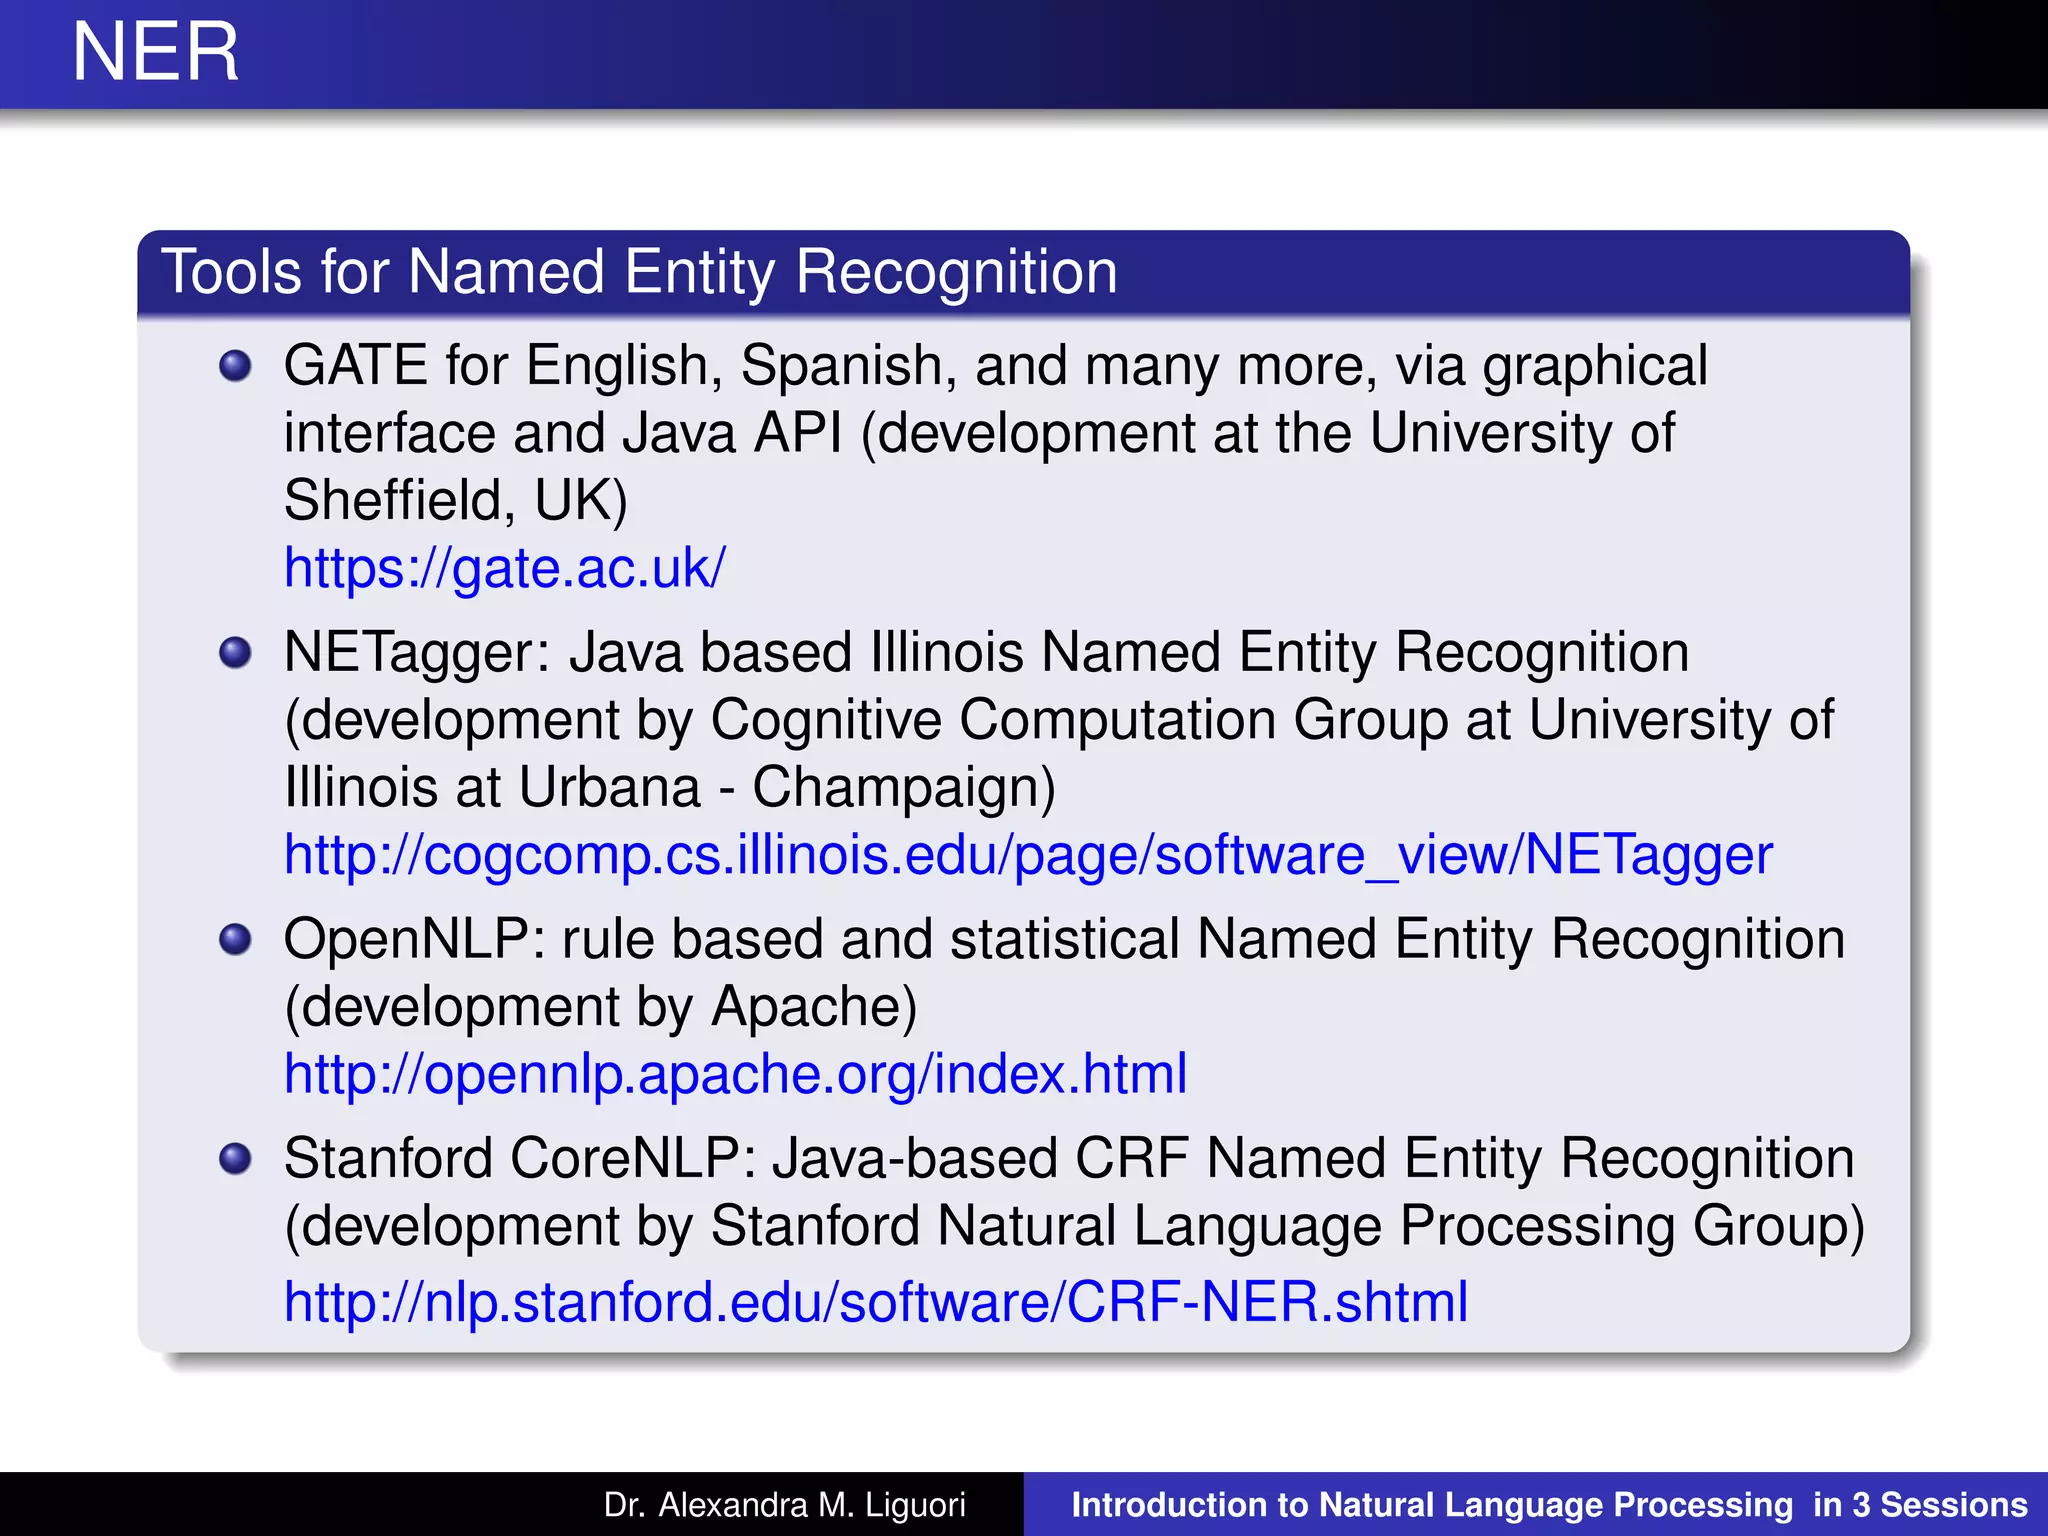Open the https://gate.ac.uk/ link
The width and height of the screenshot is (2048, 1536).
point(505,568)
